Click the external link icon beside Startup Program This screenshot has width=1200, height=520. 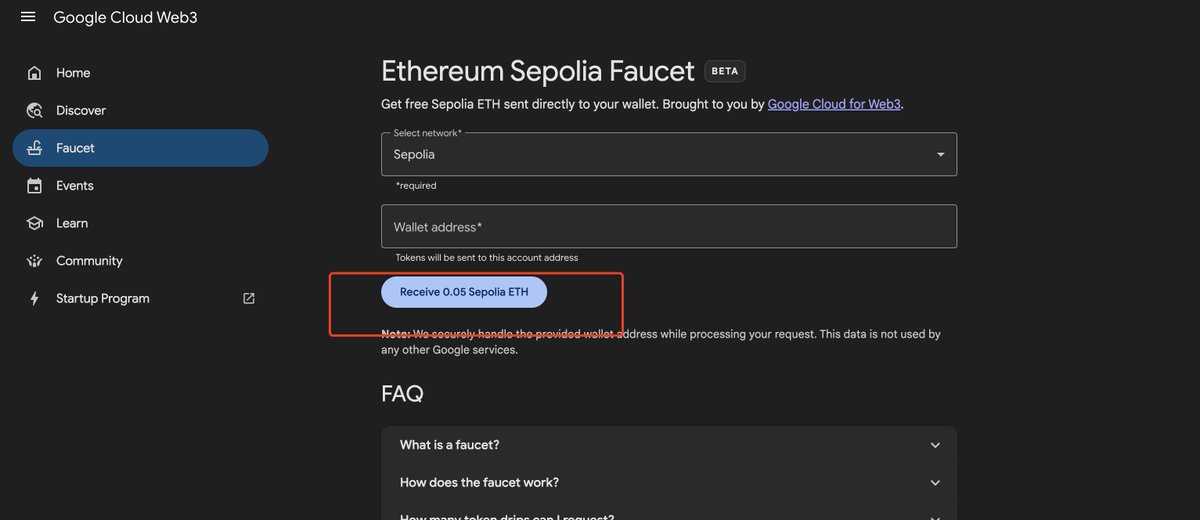pyautogui.click(x=249, y=298)
